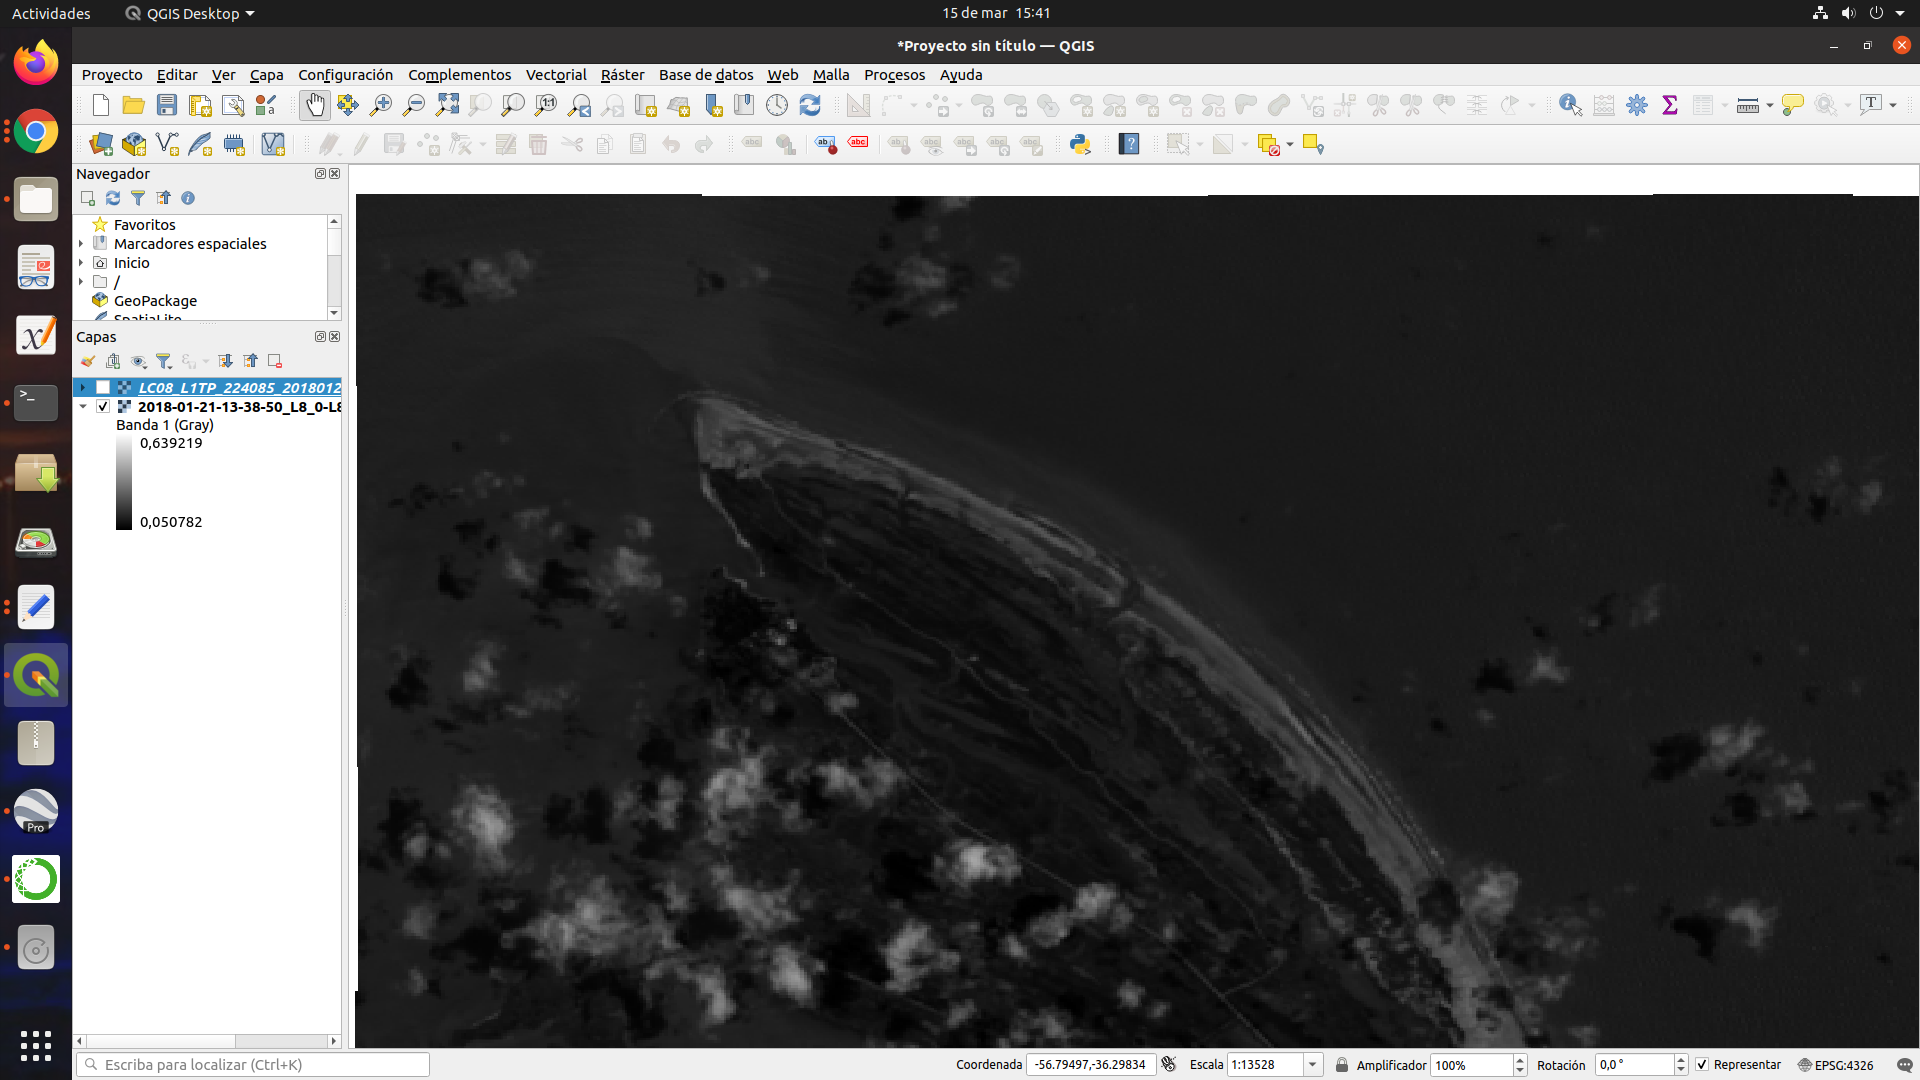Viewport: 1920px width, 1080px height.
Task: Refresh the map canvas
Action: click(x=810, y=105)
